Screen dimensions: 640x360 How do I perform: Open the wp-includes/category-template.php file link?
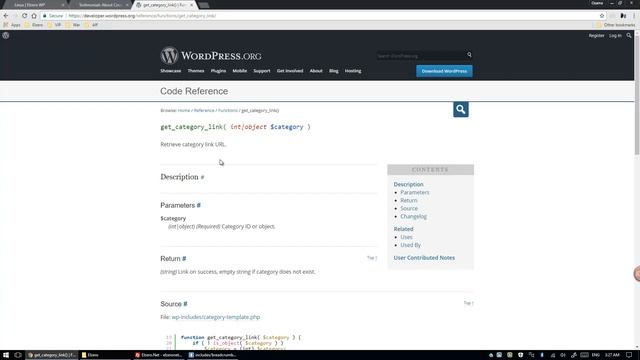216,317
